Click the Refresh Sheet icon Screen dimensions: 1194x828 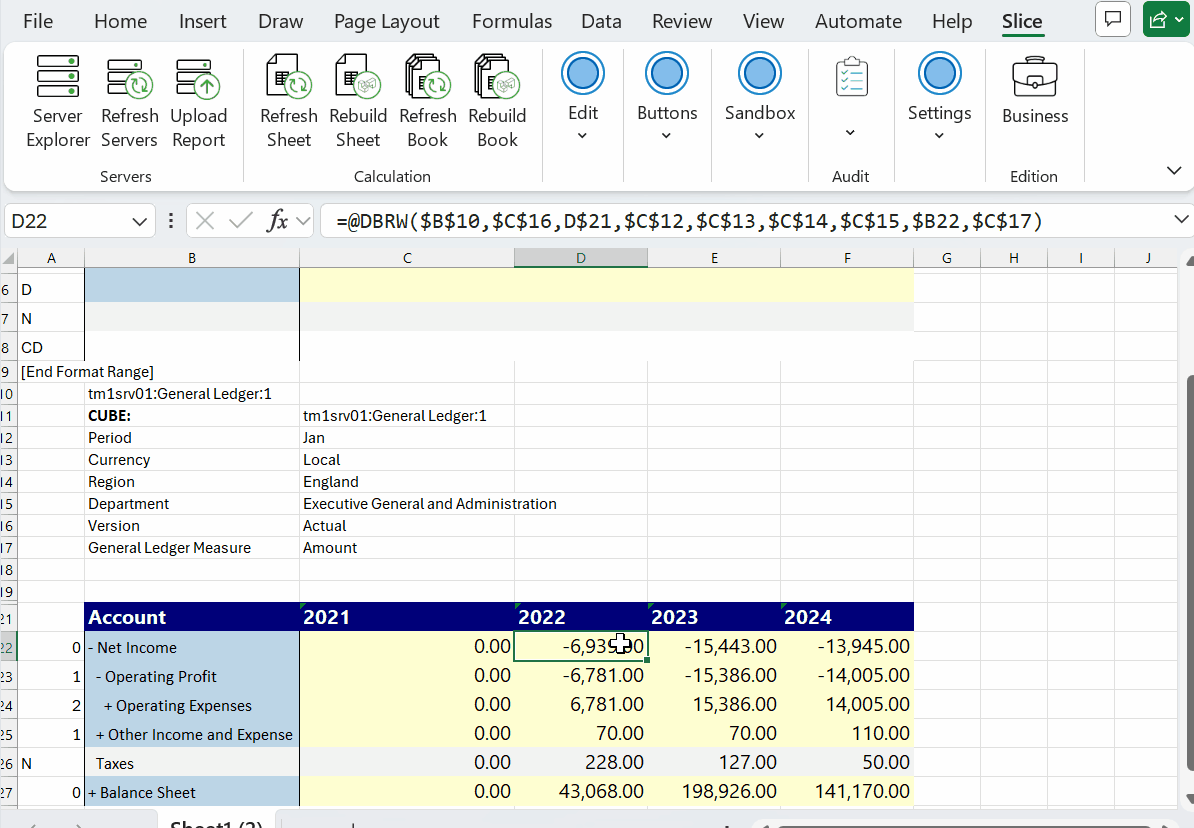(288, 102)
